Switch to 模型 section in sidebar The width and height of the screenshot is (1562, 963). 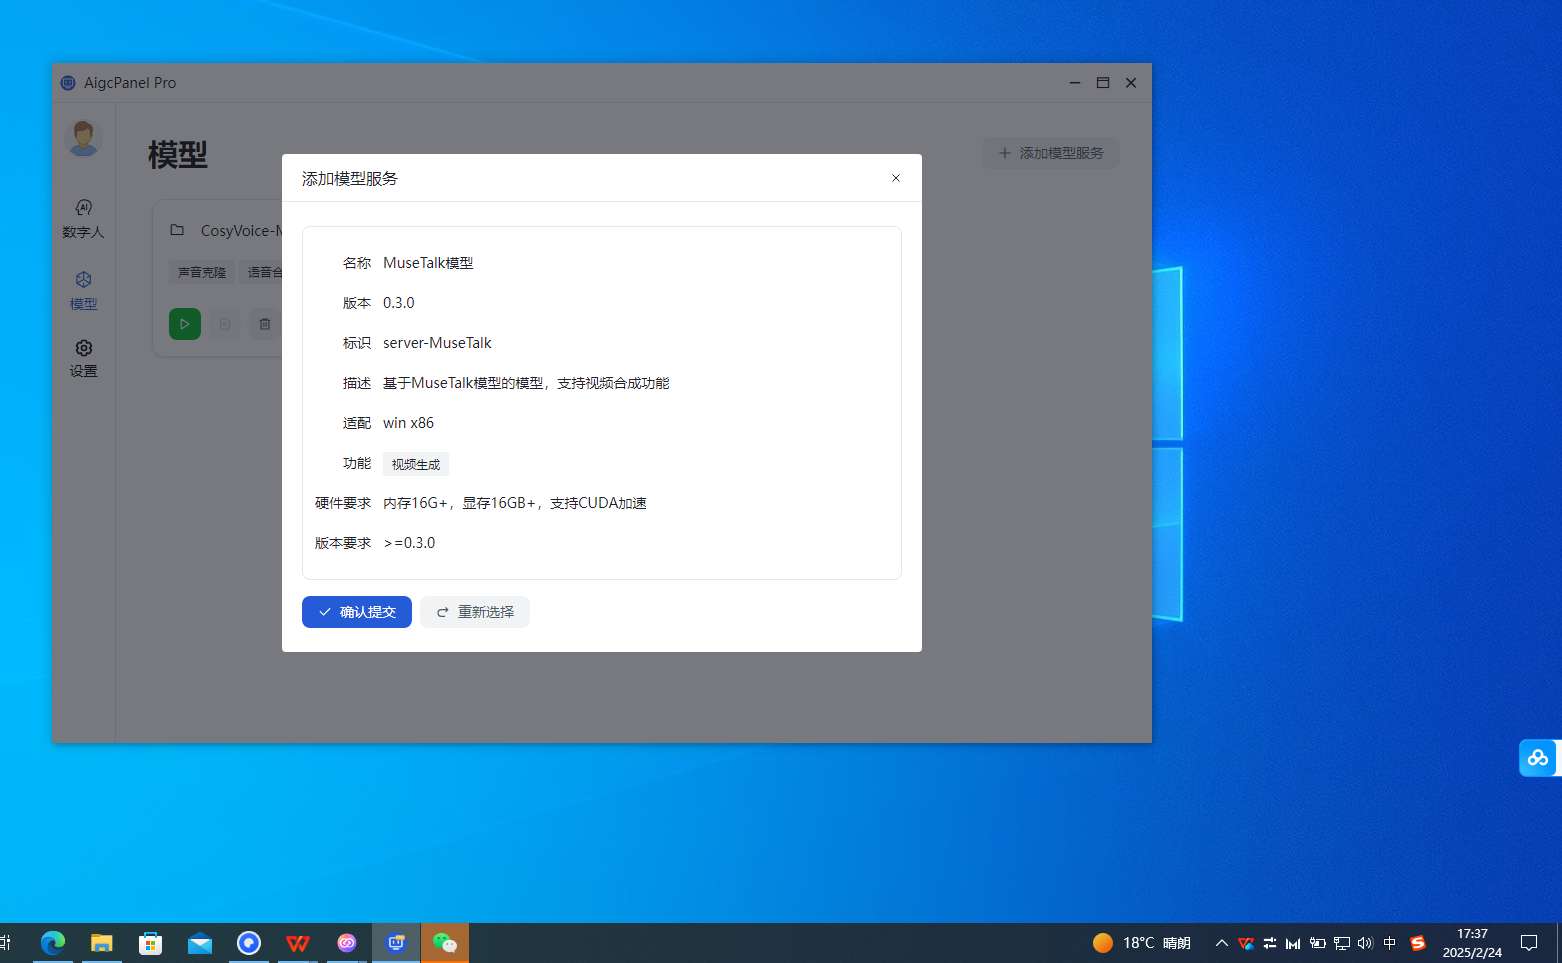pyautogui.click(x=83, y=290)
